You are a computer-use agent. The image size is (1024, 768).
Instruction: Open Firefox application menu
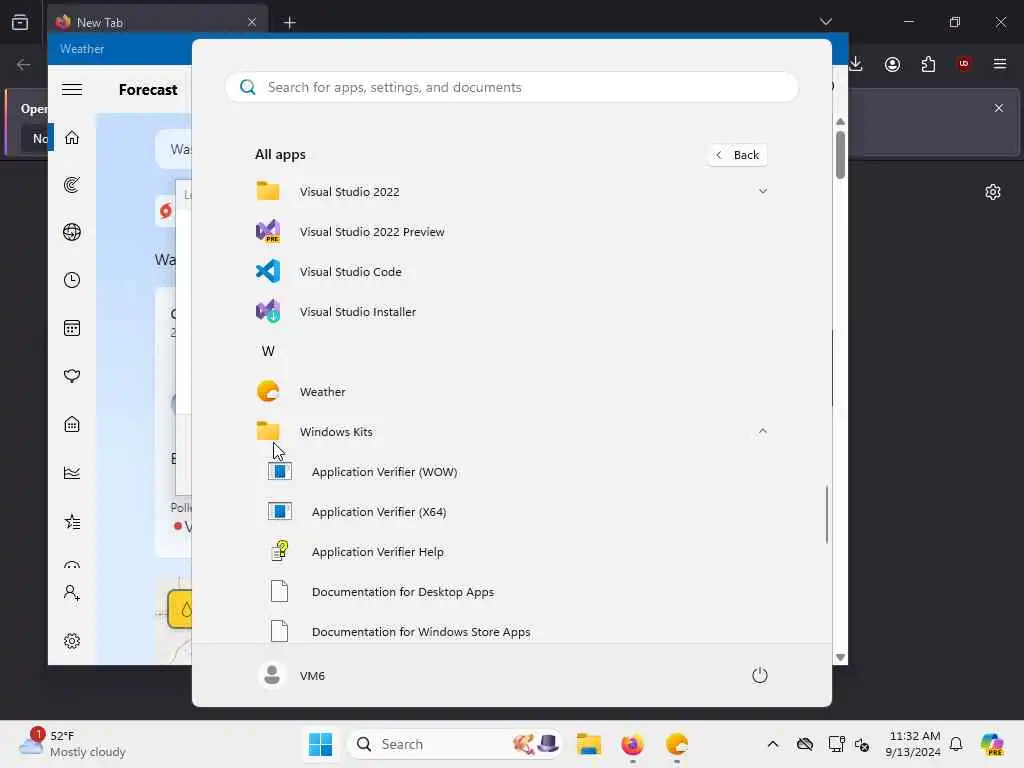click(x=1000, y=64)
